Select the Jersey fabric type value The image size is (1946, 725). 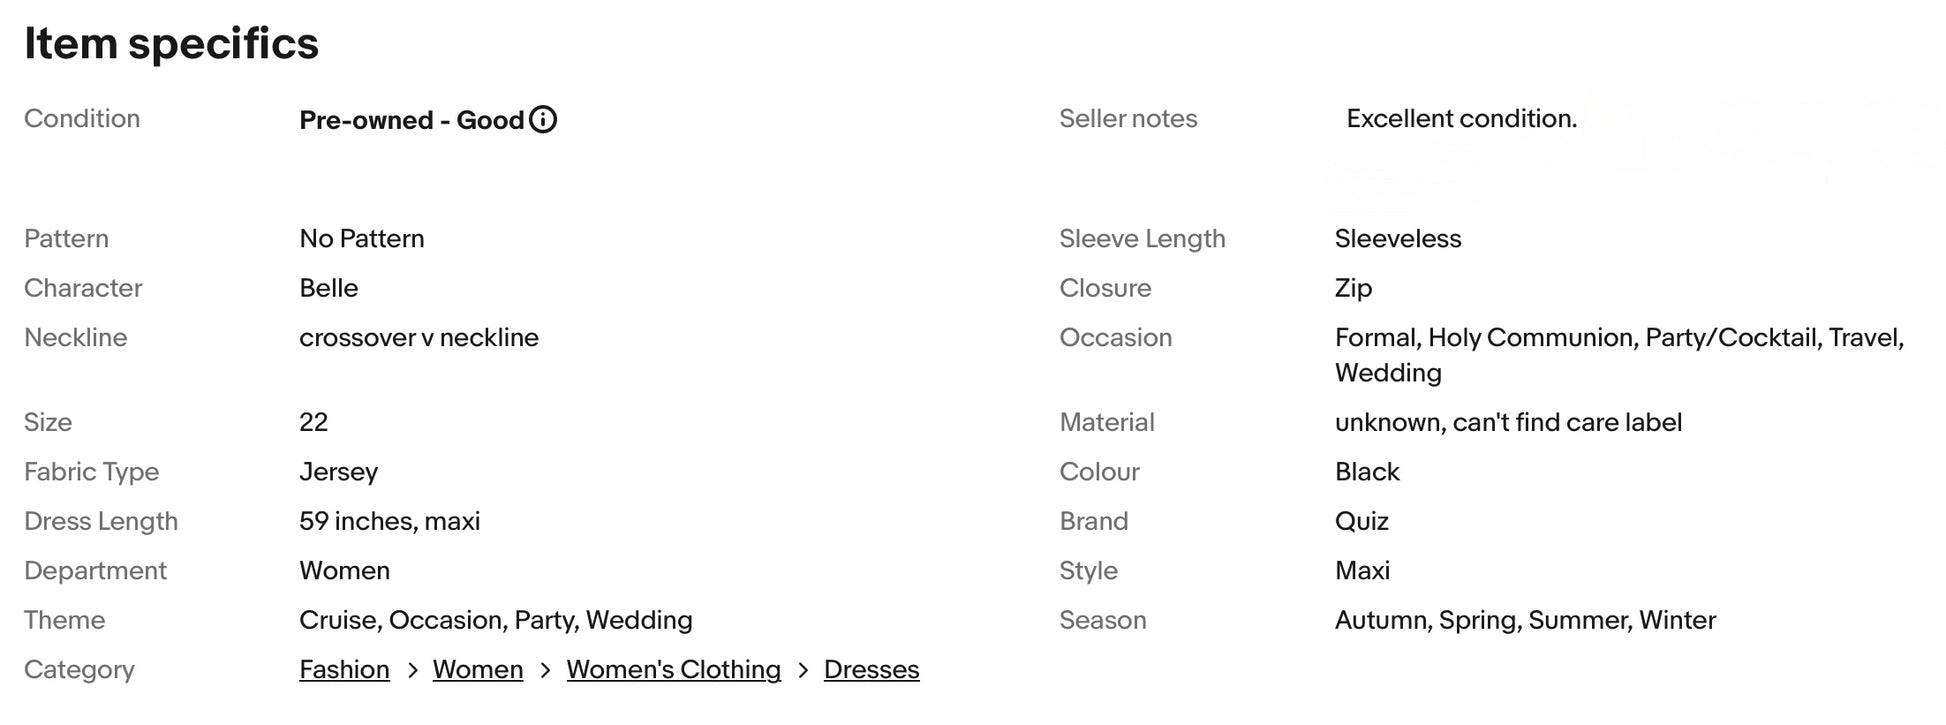339,472
